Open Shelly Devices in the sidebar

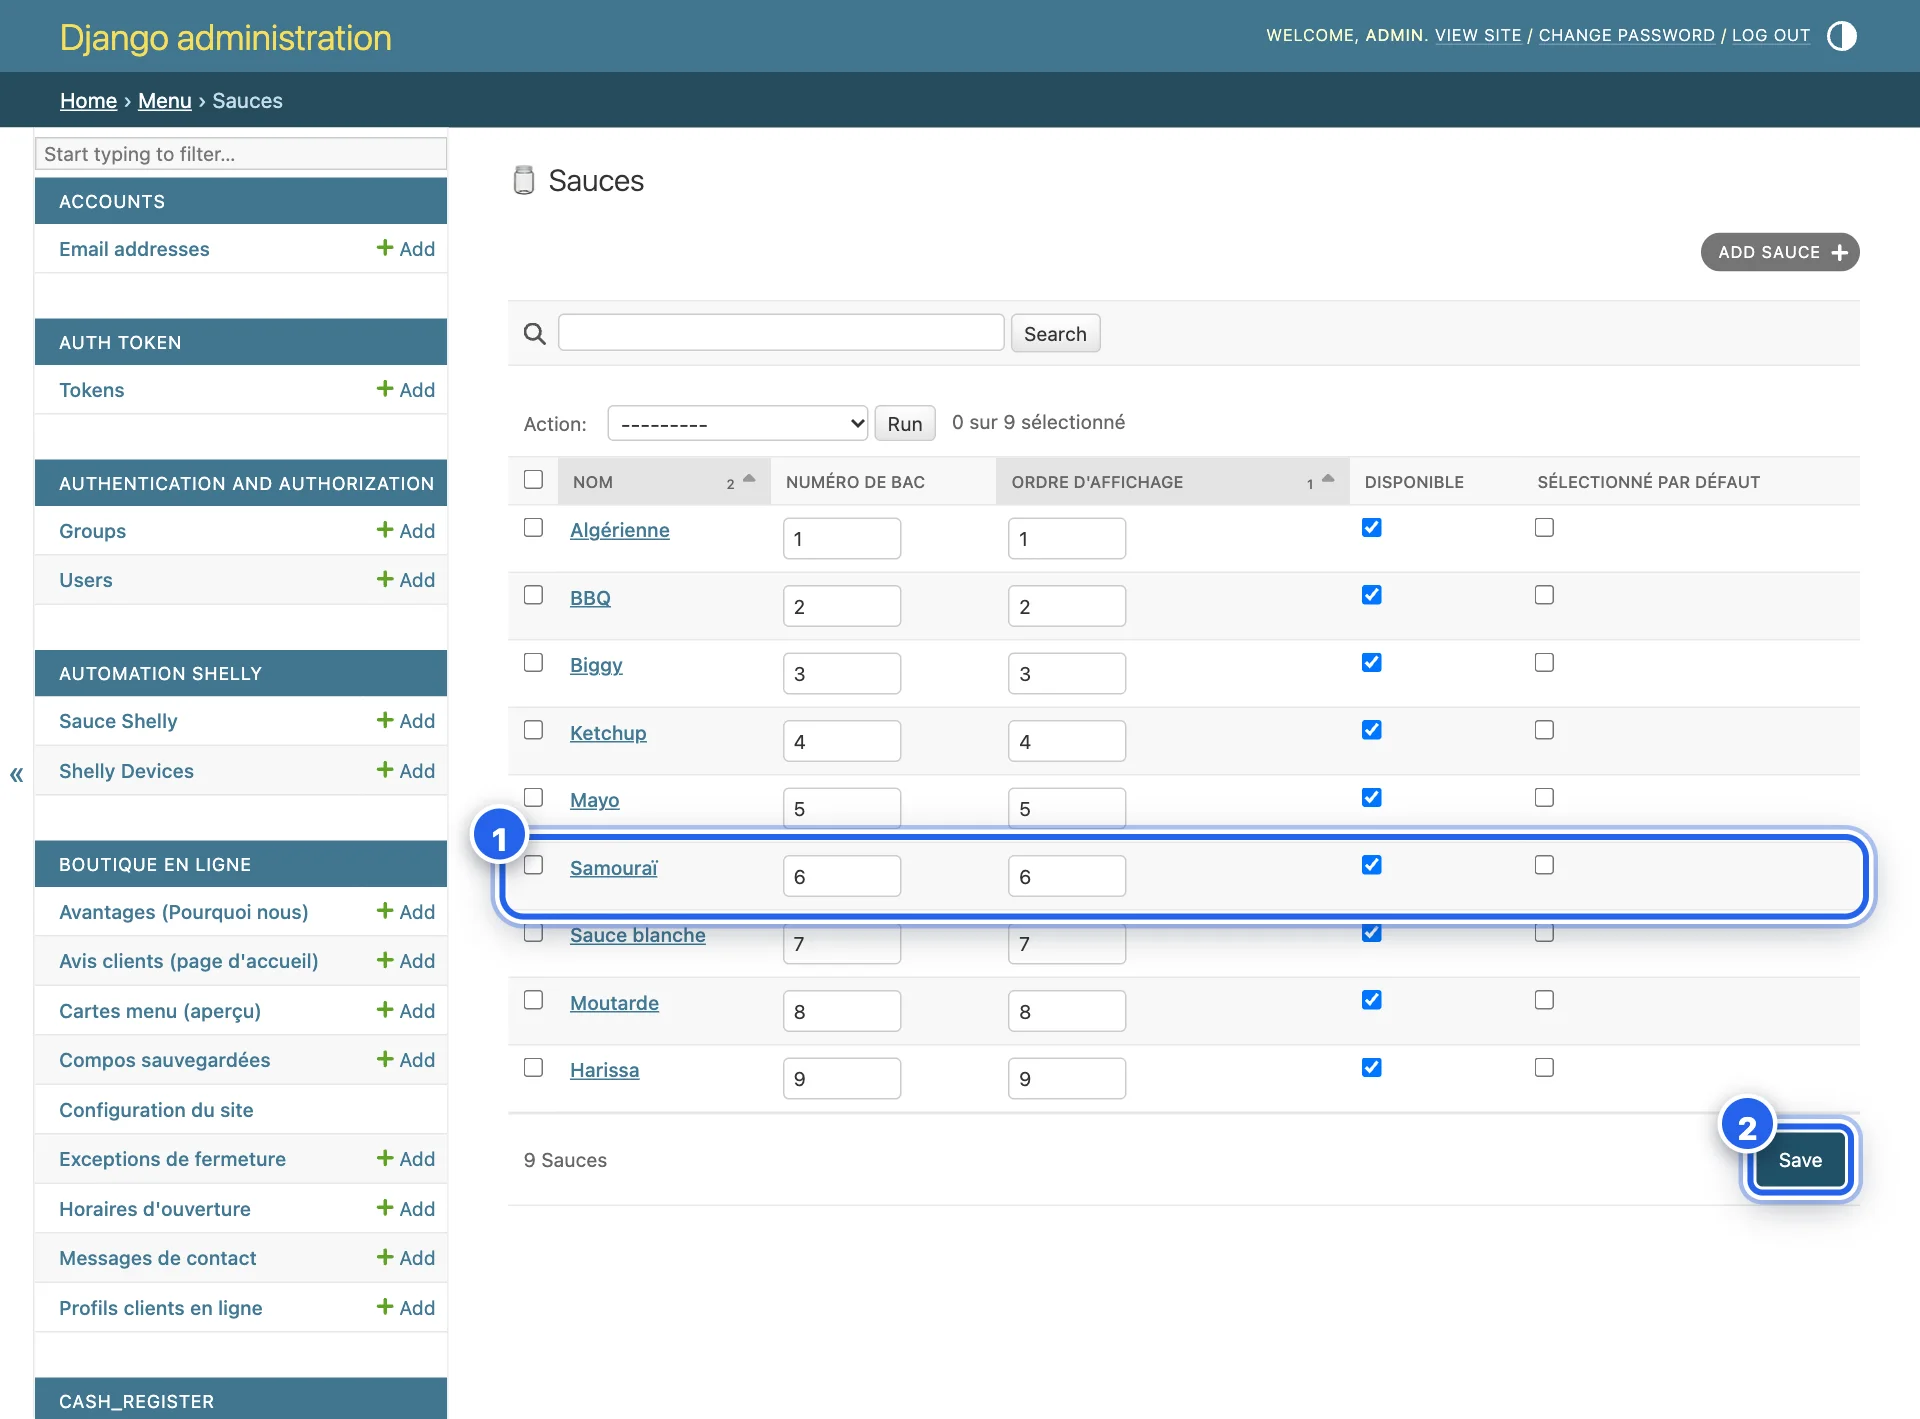point(126,771)
